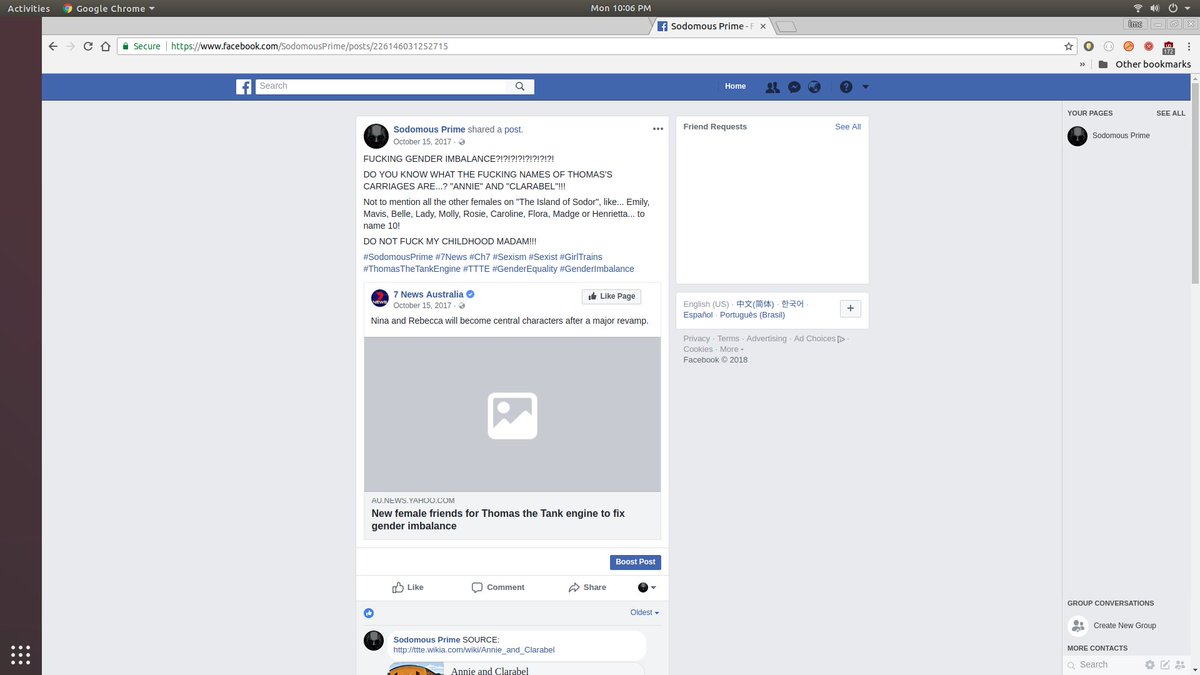Open the Notifications globe icon
1200x675 pixels.
815,87
